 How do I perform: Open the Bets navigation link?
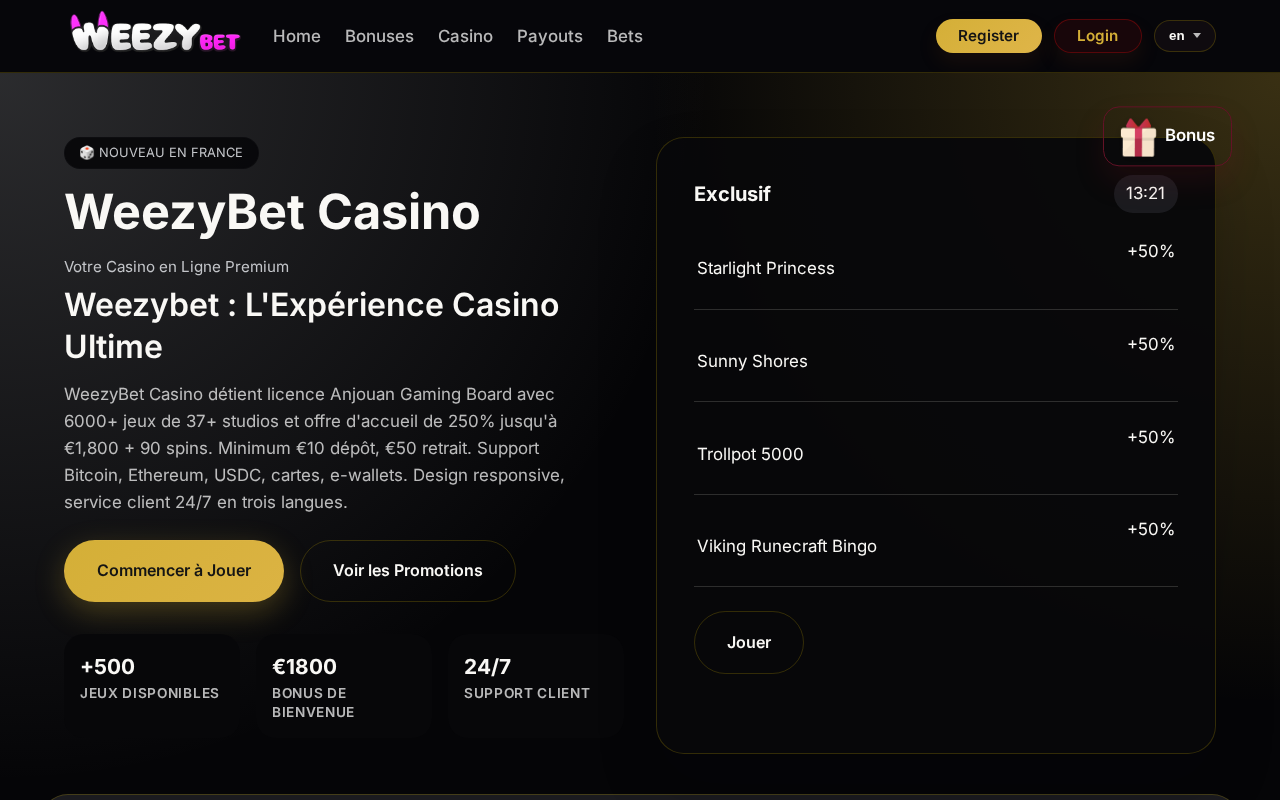tap(625, 36)
